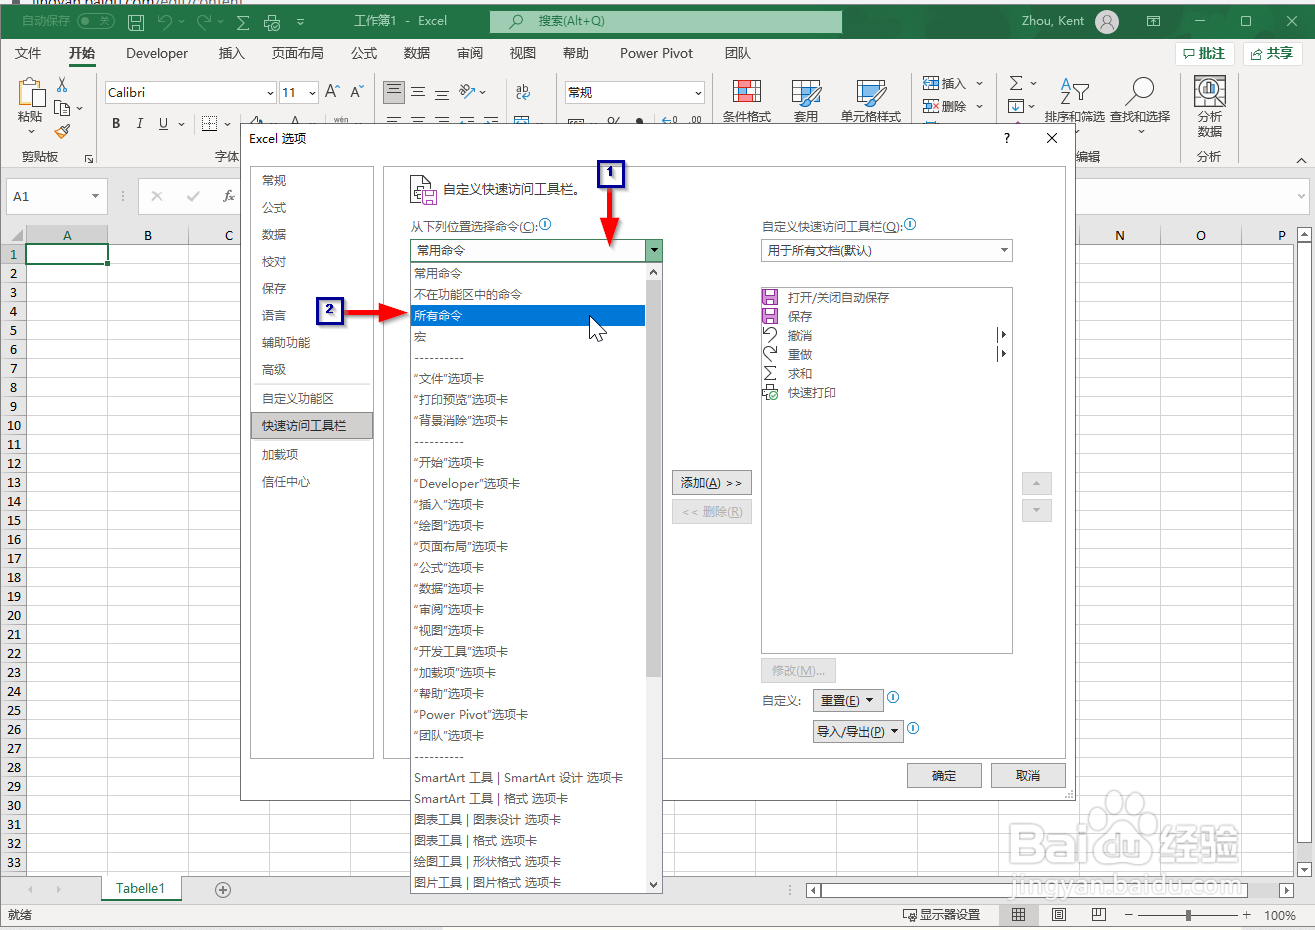Click the Conditional Formatting icon
This screenshot has height=930, width=1315.
pyautogui.click(x=747, y=93)
